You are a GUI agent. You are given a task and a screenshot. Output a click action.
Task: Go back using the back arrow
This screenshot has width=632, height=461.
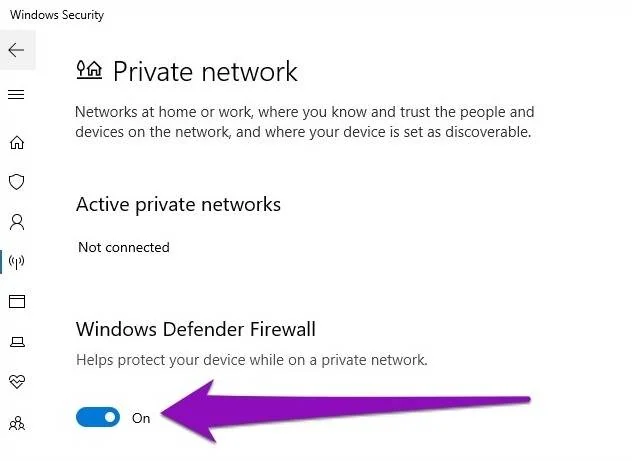[x=17, y=50]
